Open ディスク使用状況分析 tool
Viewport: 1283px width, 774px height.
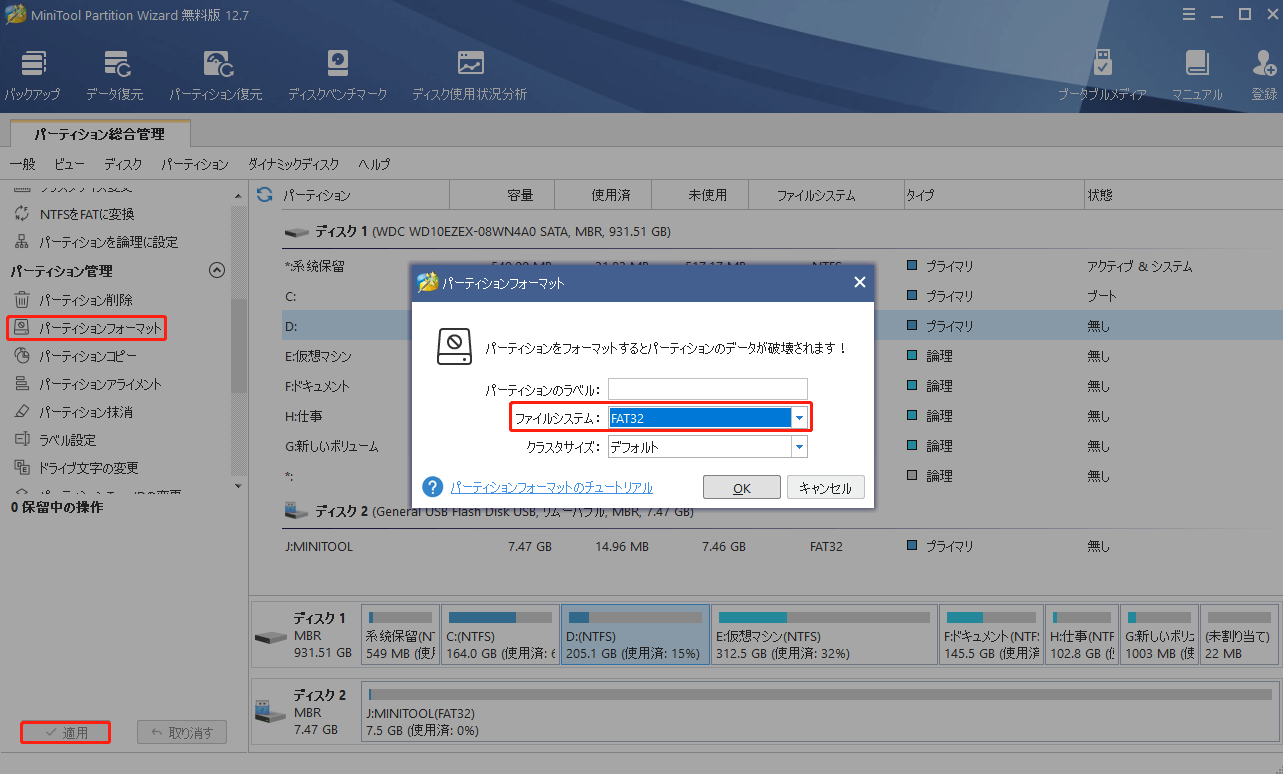pos(470,75)
